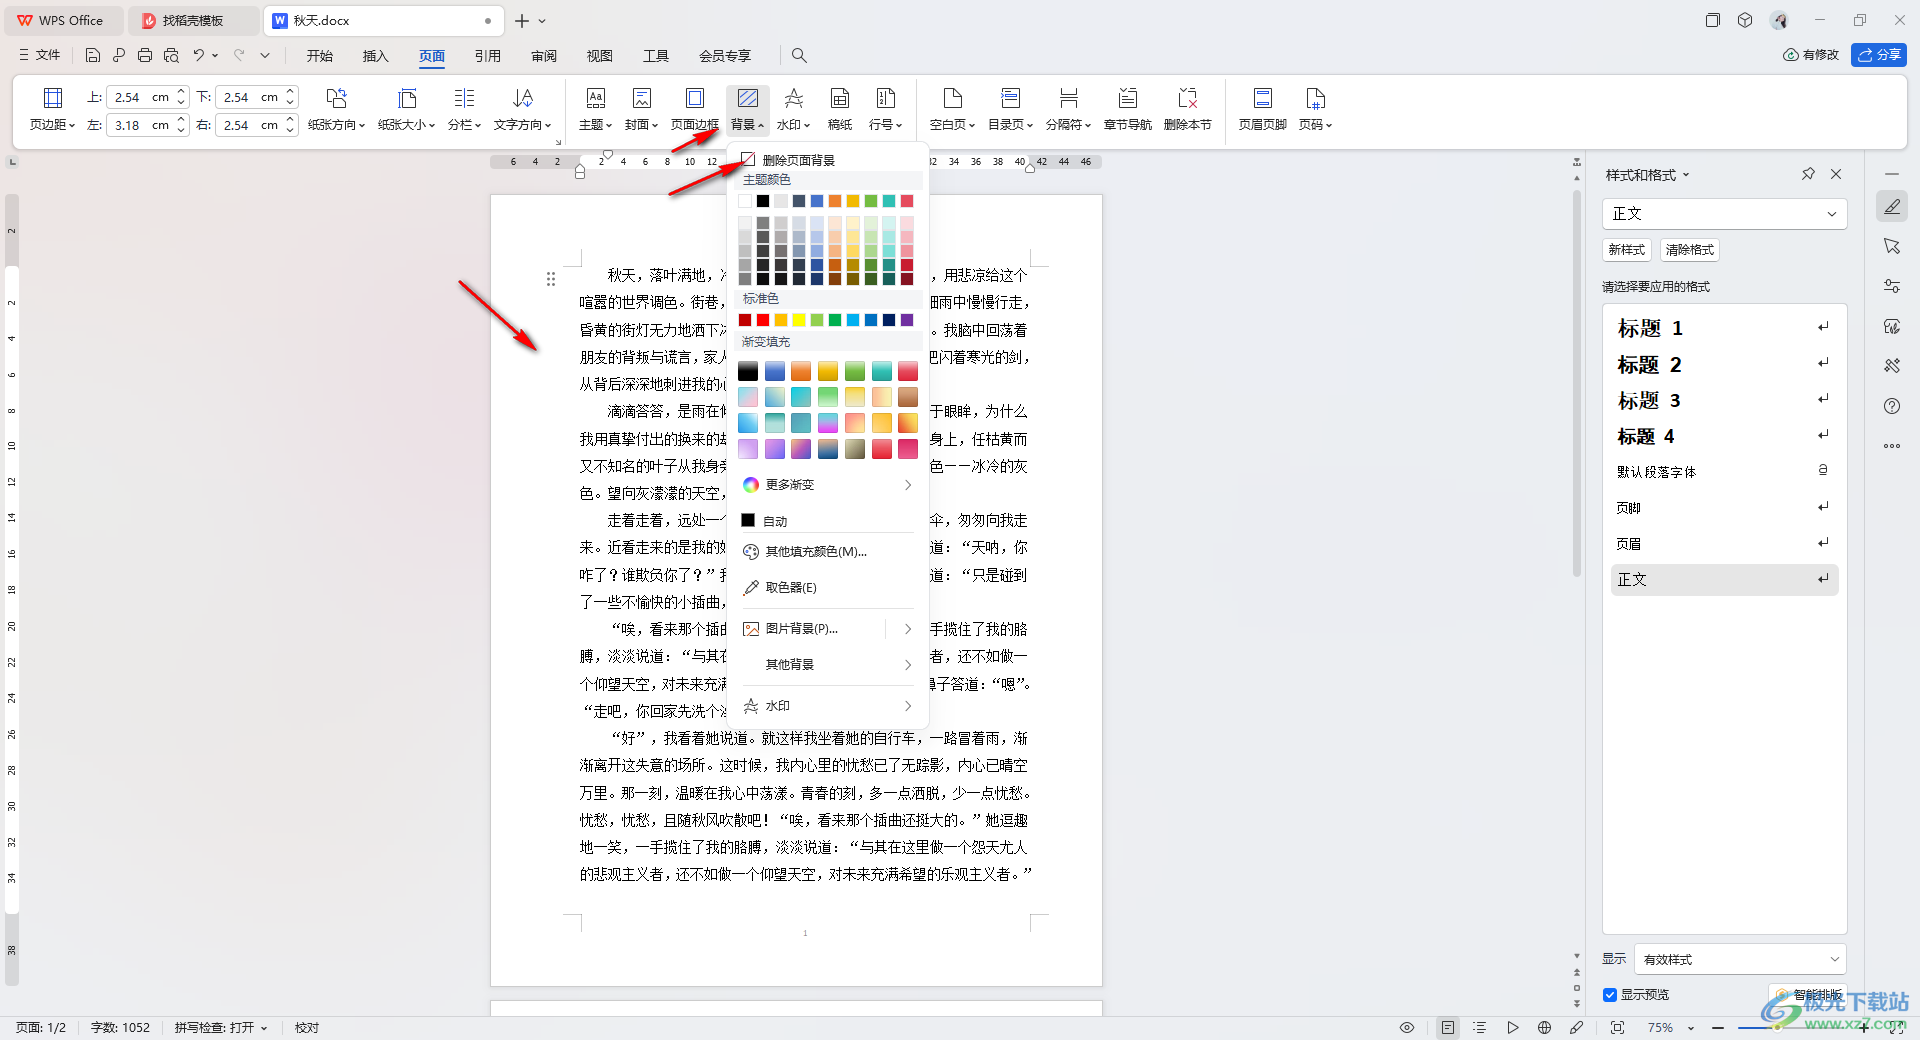This screenshot has height=1040, width=1920.
Task: Toggle eye protection mode icon in status bar
Action: [x=1407, y=1028]
